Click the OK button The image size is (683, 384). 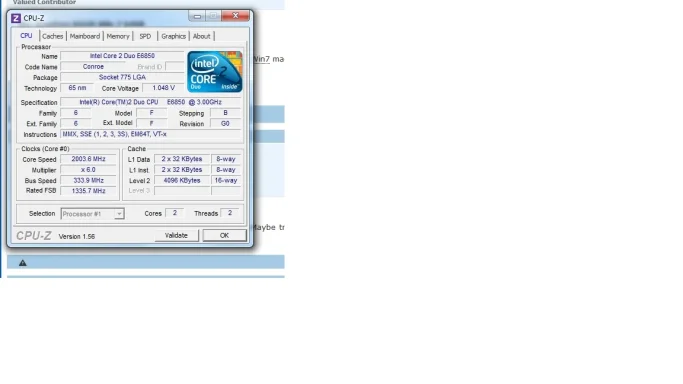click(x=224, y=236)
